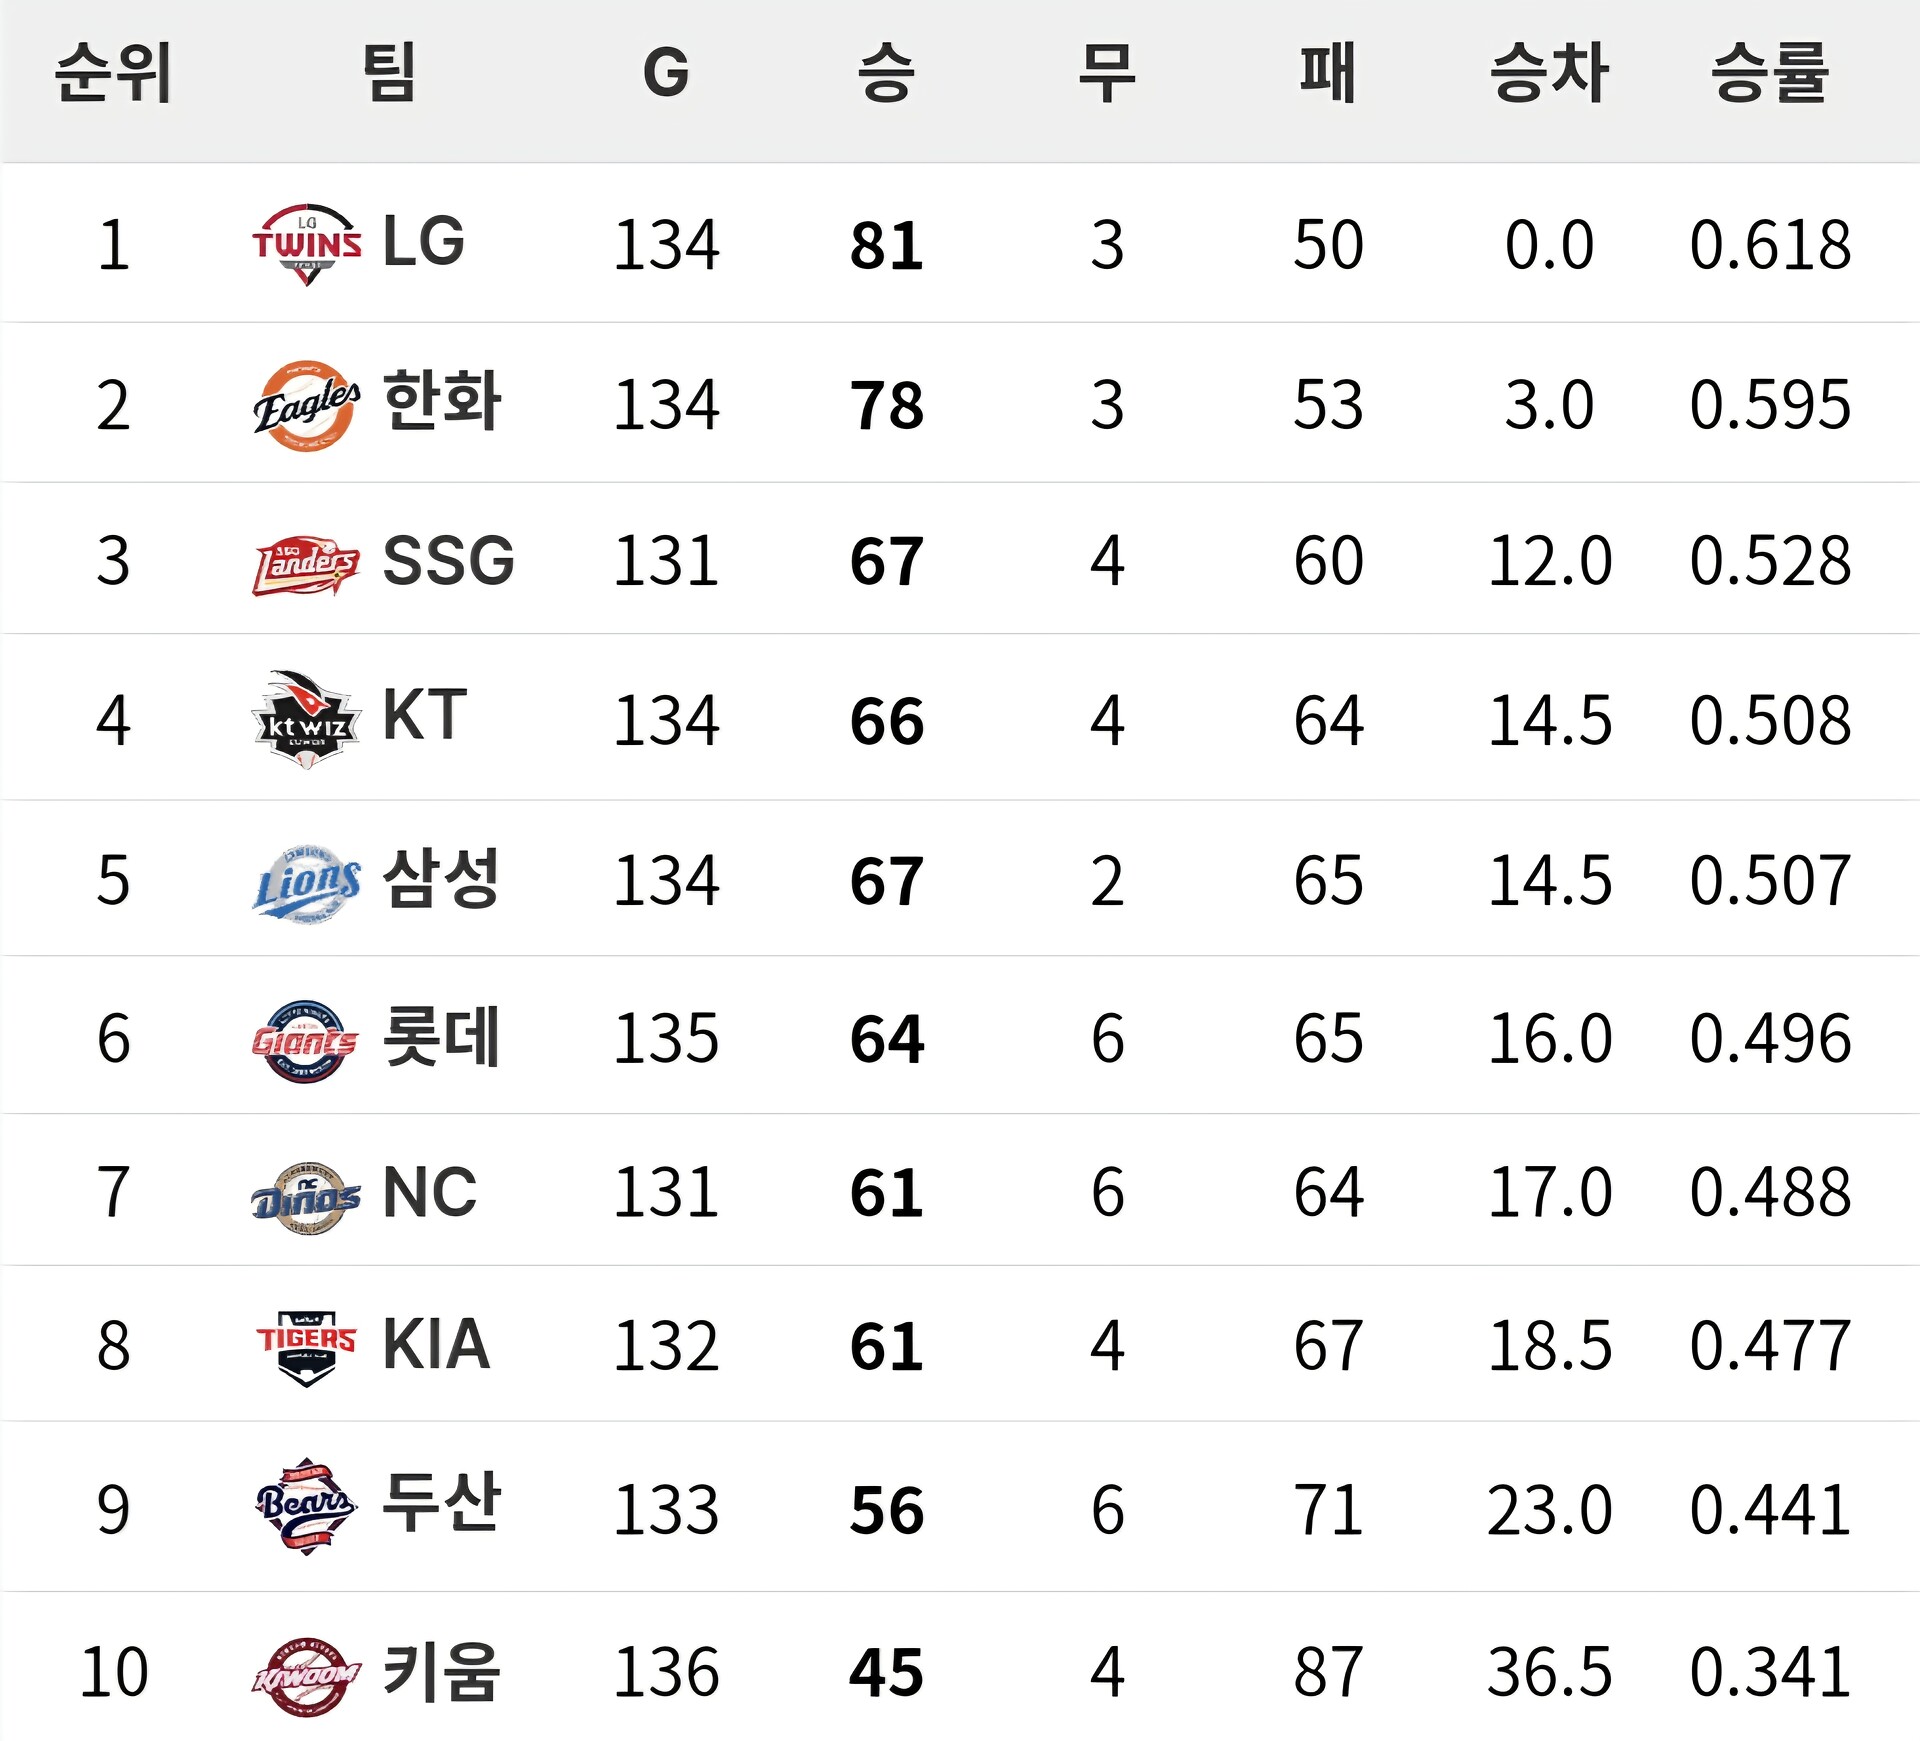This screenshot has width=1920, height=1741.
Task: Open the 키움 team name link
Action: coord(441,1671)
